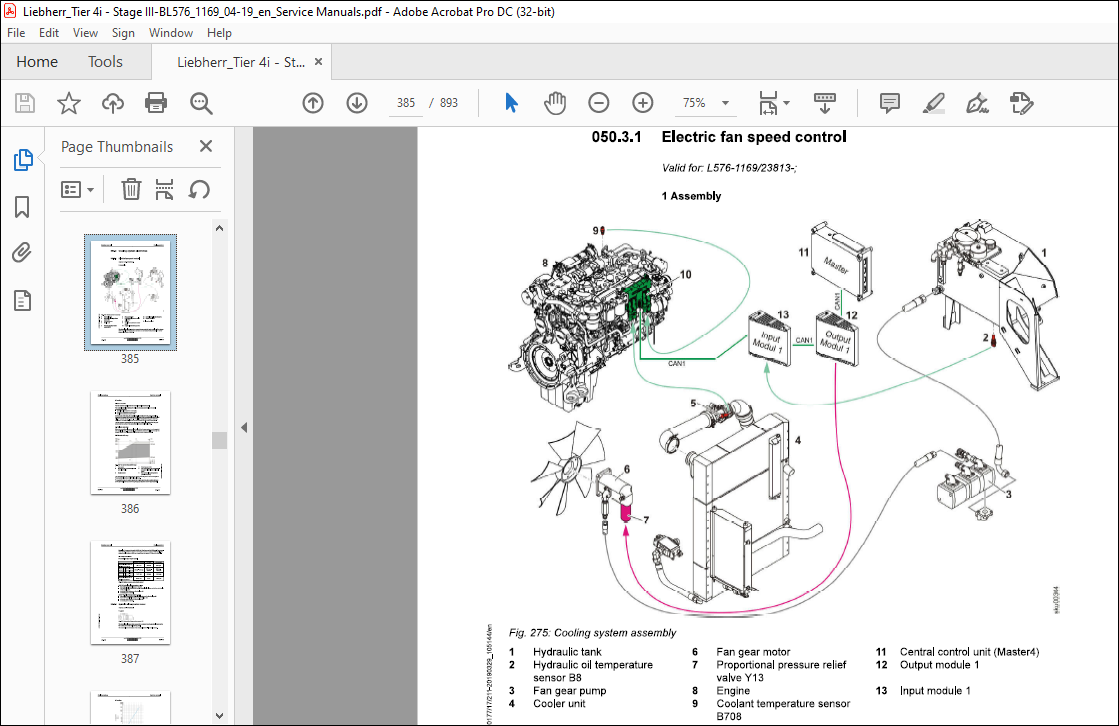Click the section number 050.3.1
1119x726 pixels.
617,137
